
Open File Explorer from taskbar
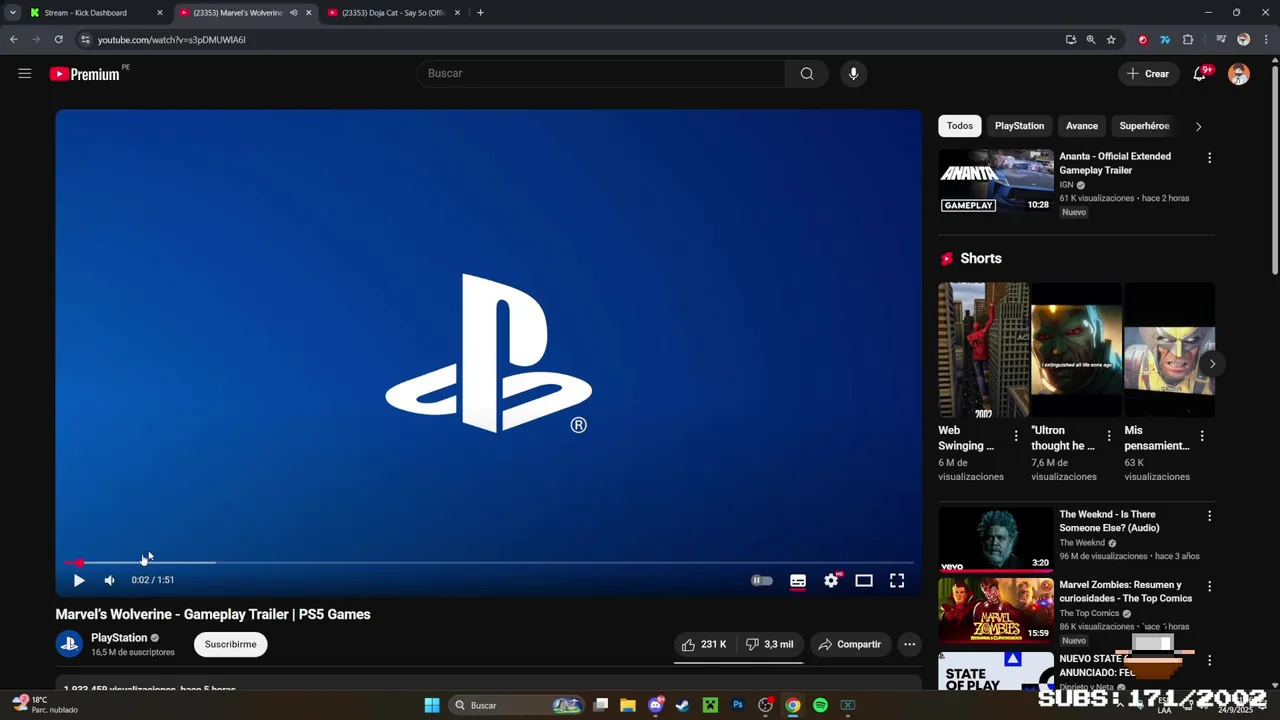628,705
